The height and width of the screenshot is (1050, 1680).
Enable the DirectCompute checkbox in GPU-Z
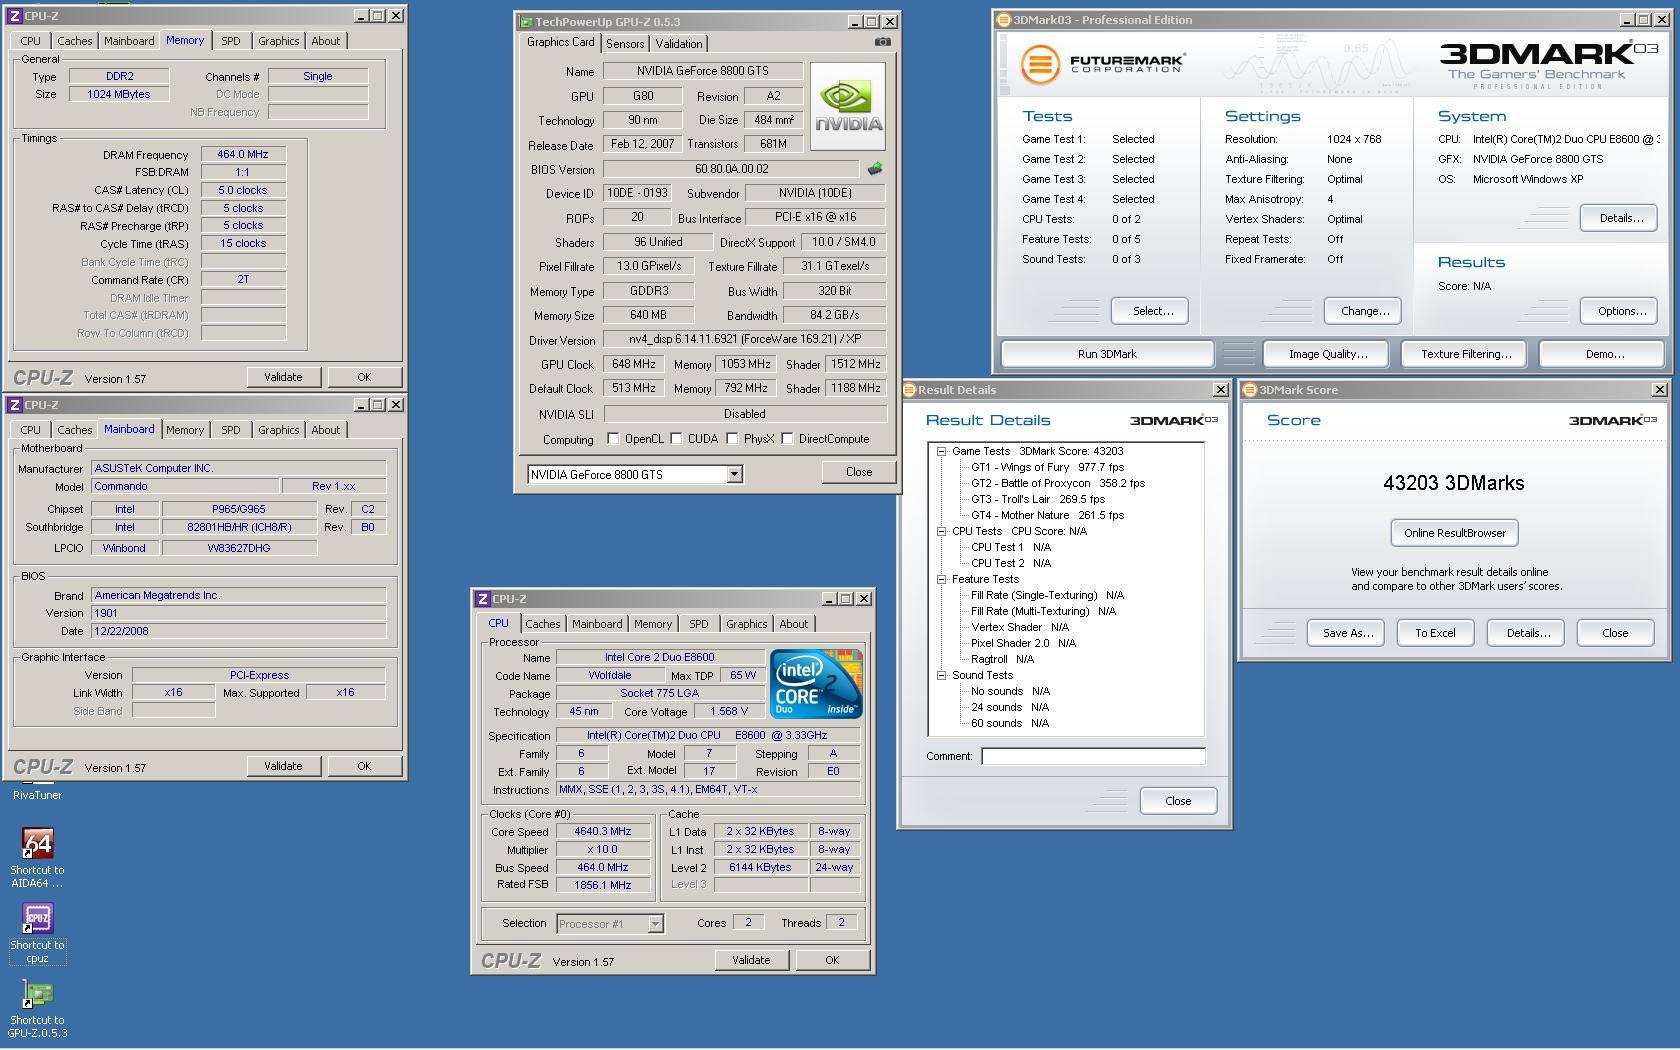(x=788, y=438)
